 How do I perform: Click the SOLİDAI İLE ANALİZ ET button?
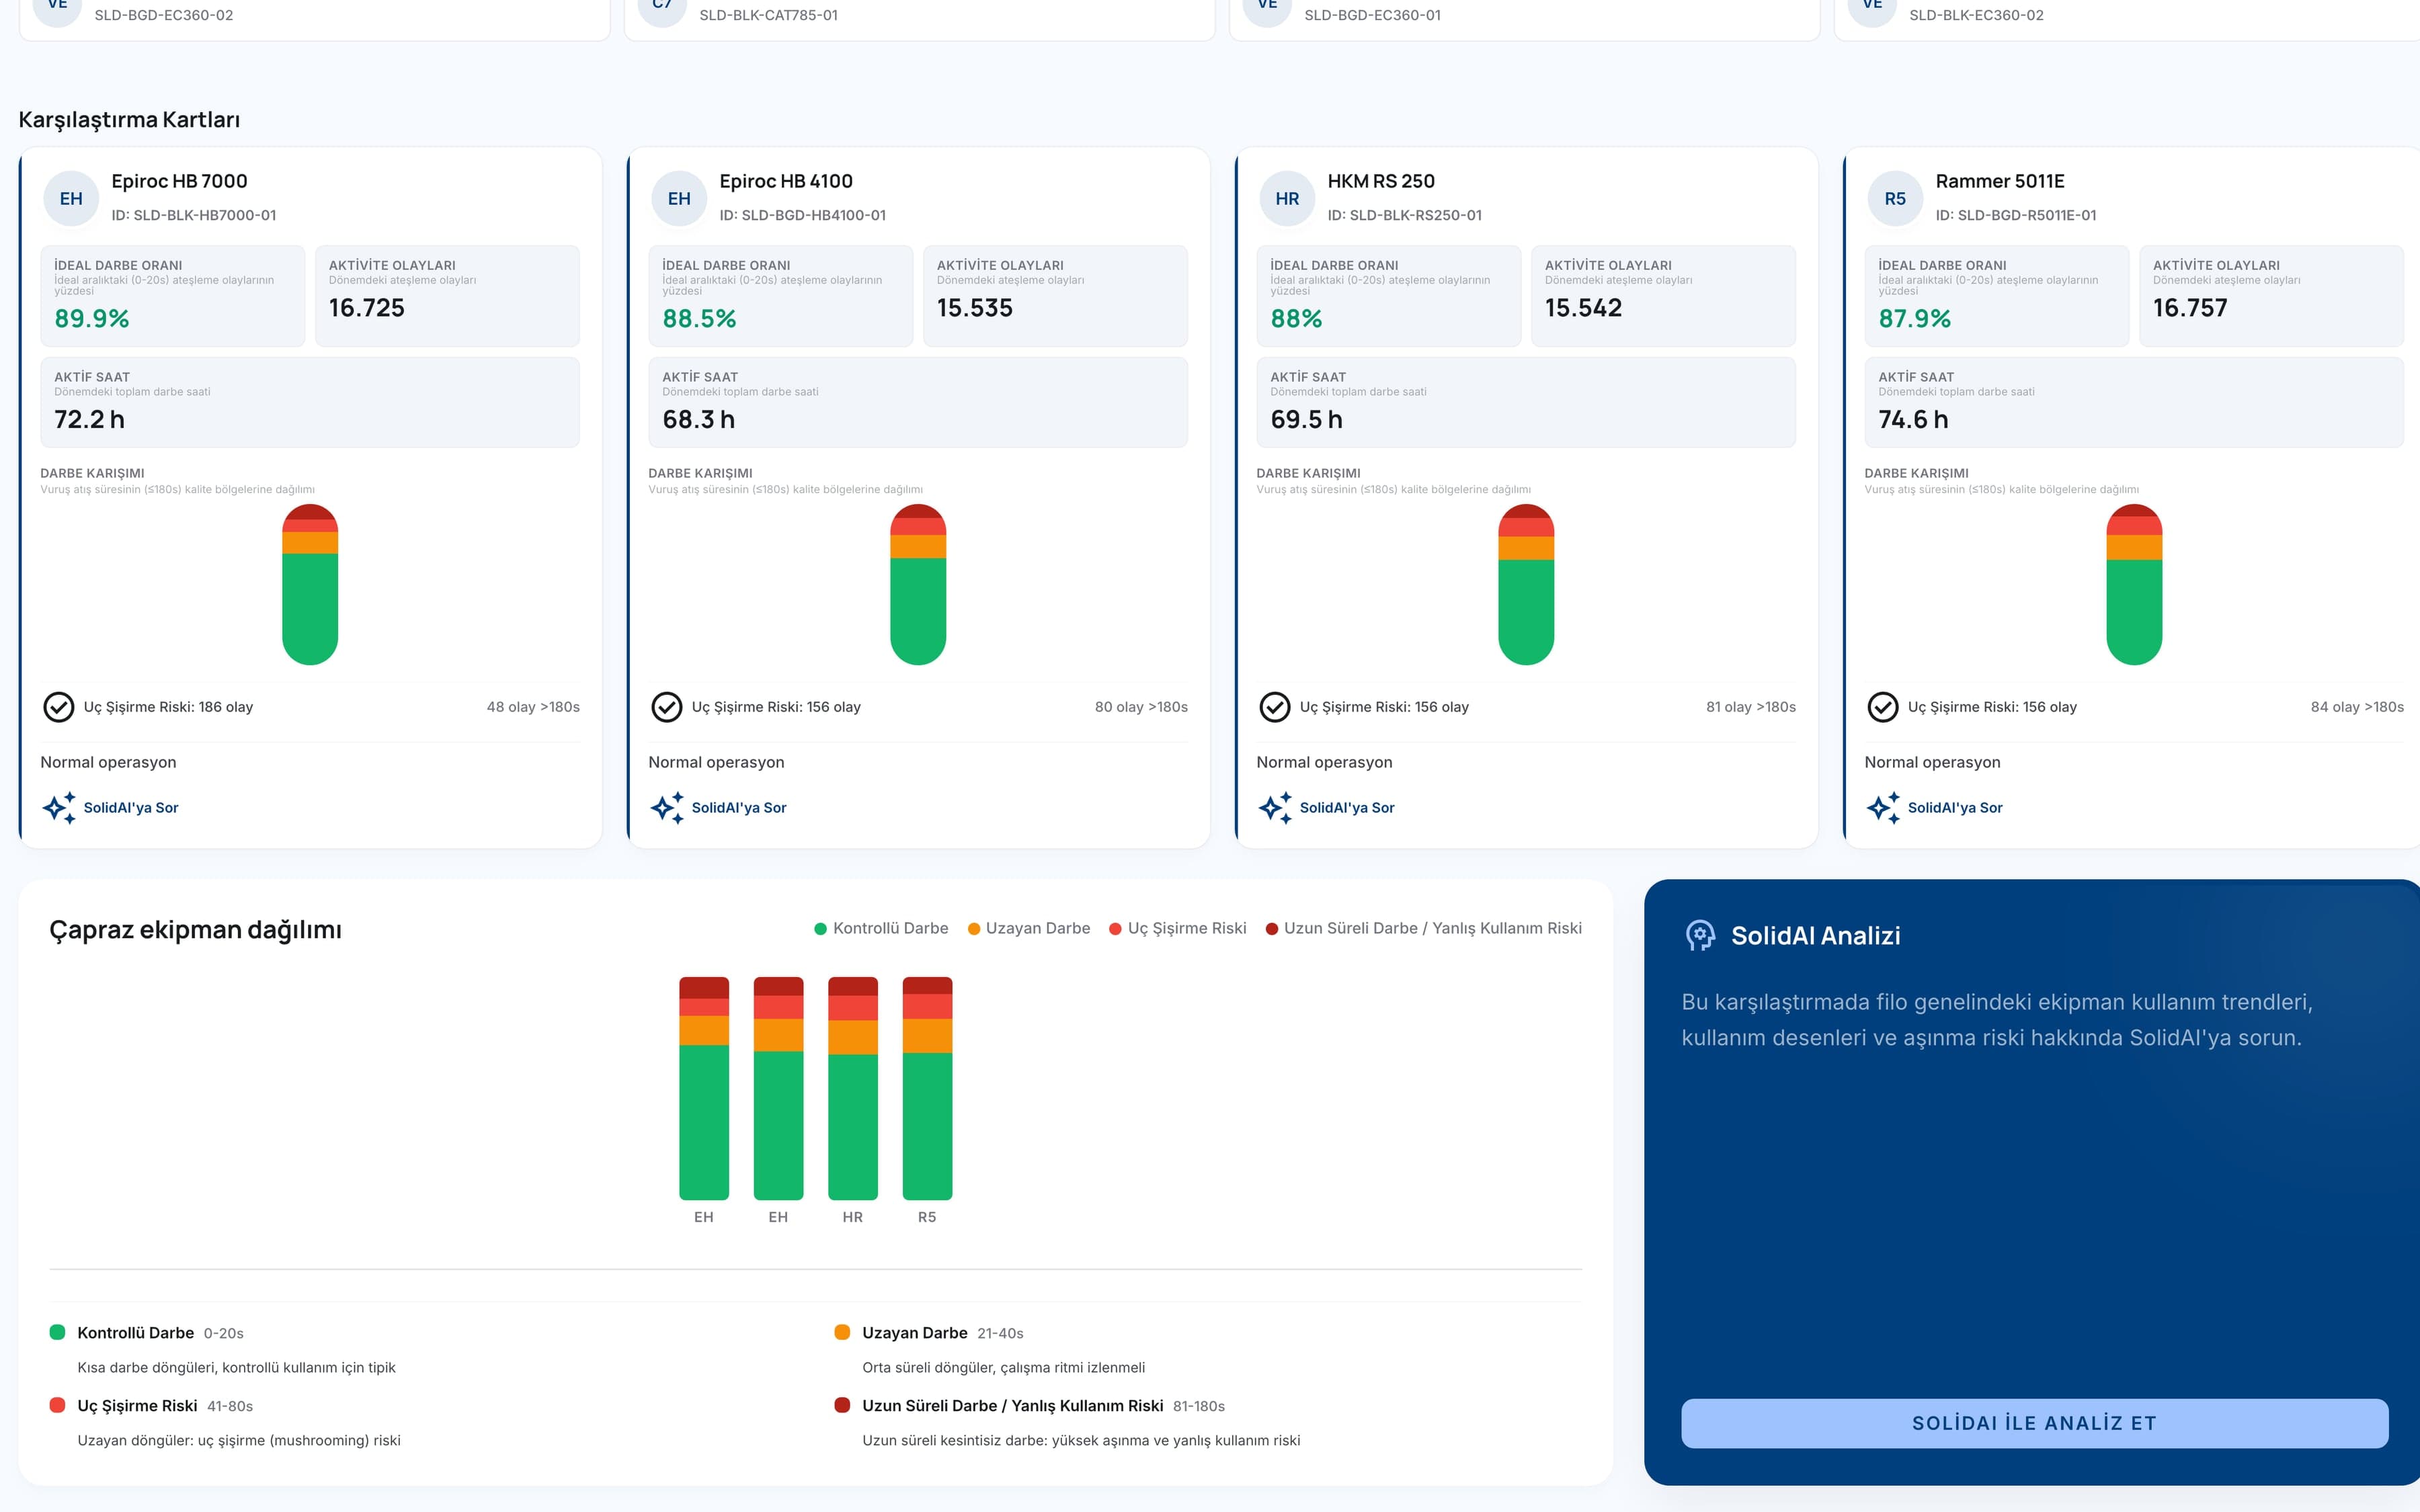pos(2034,1423)
